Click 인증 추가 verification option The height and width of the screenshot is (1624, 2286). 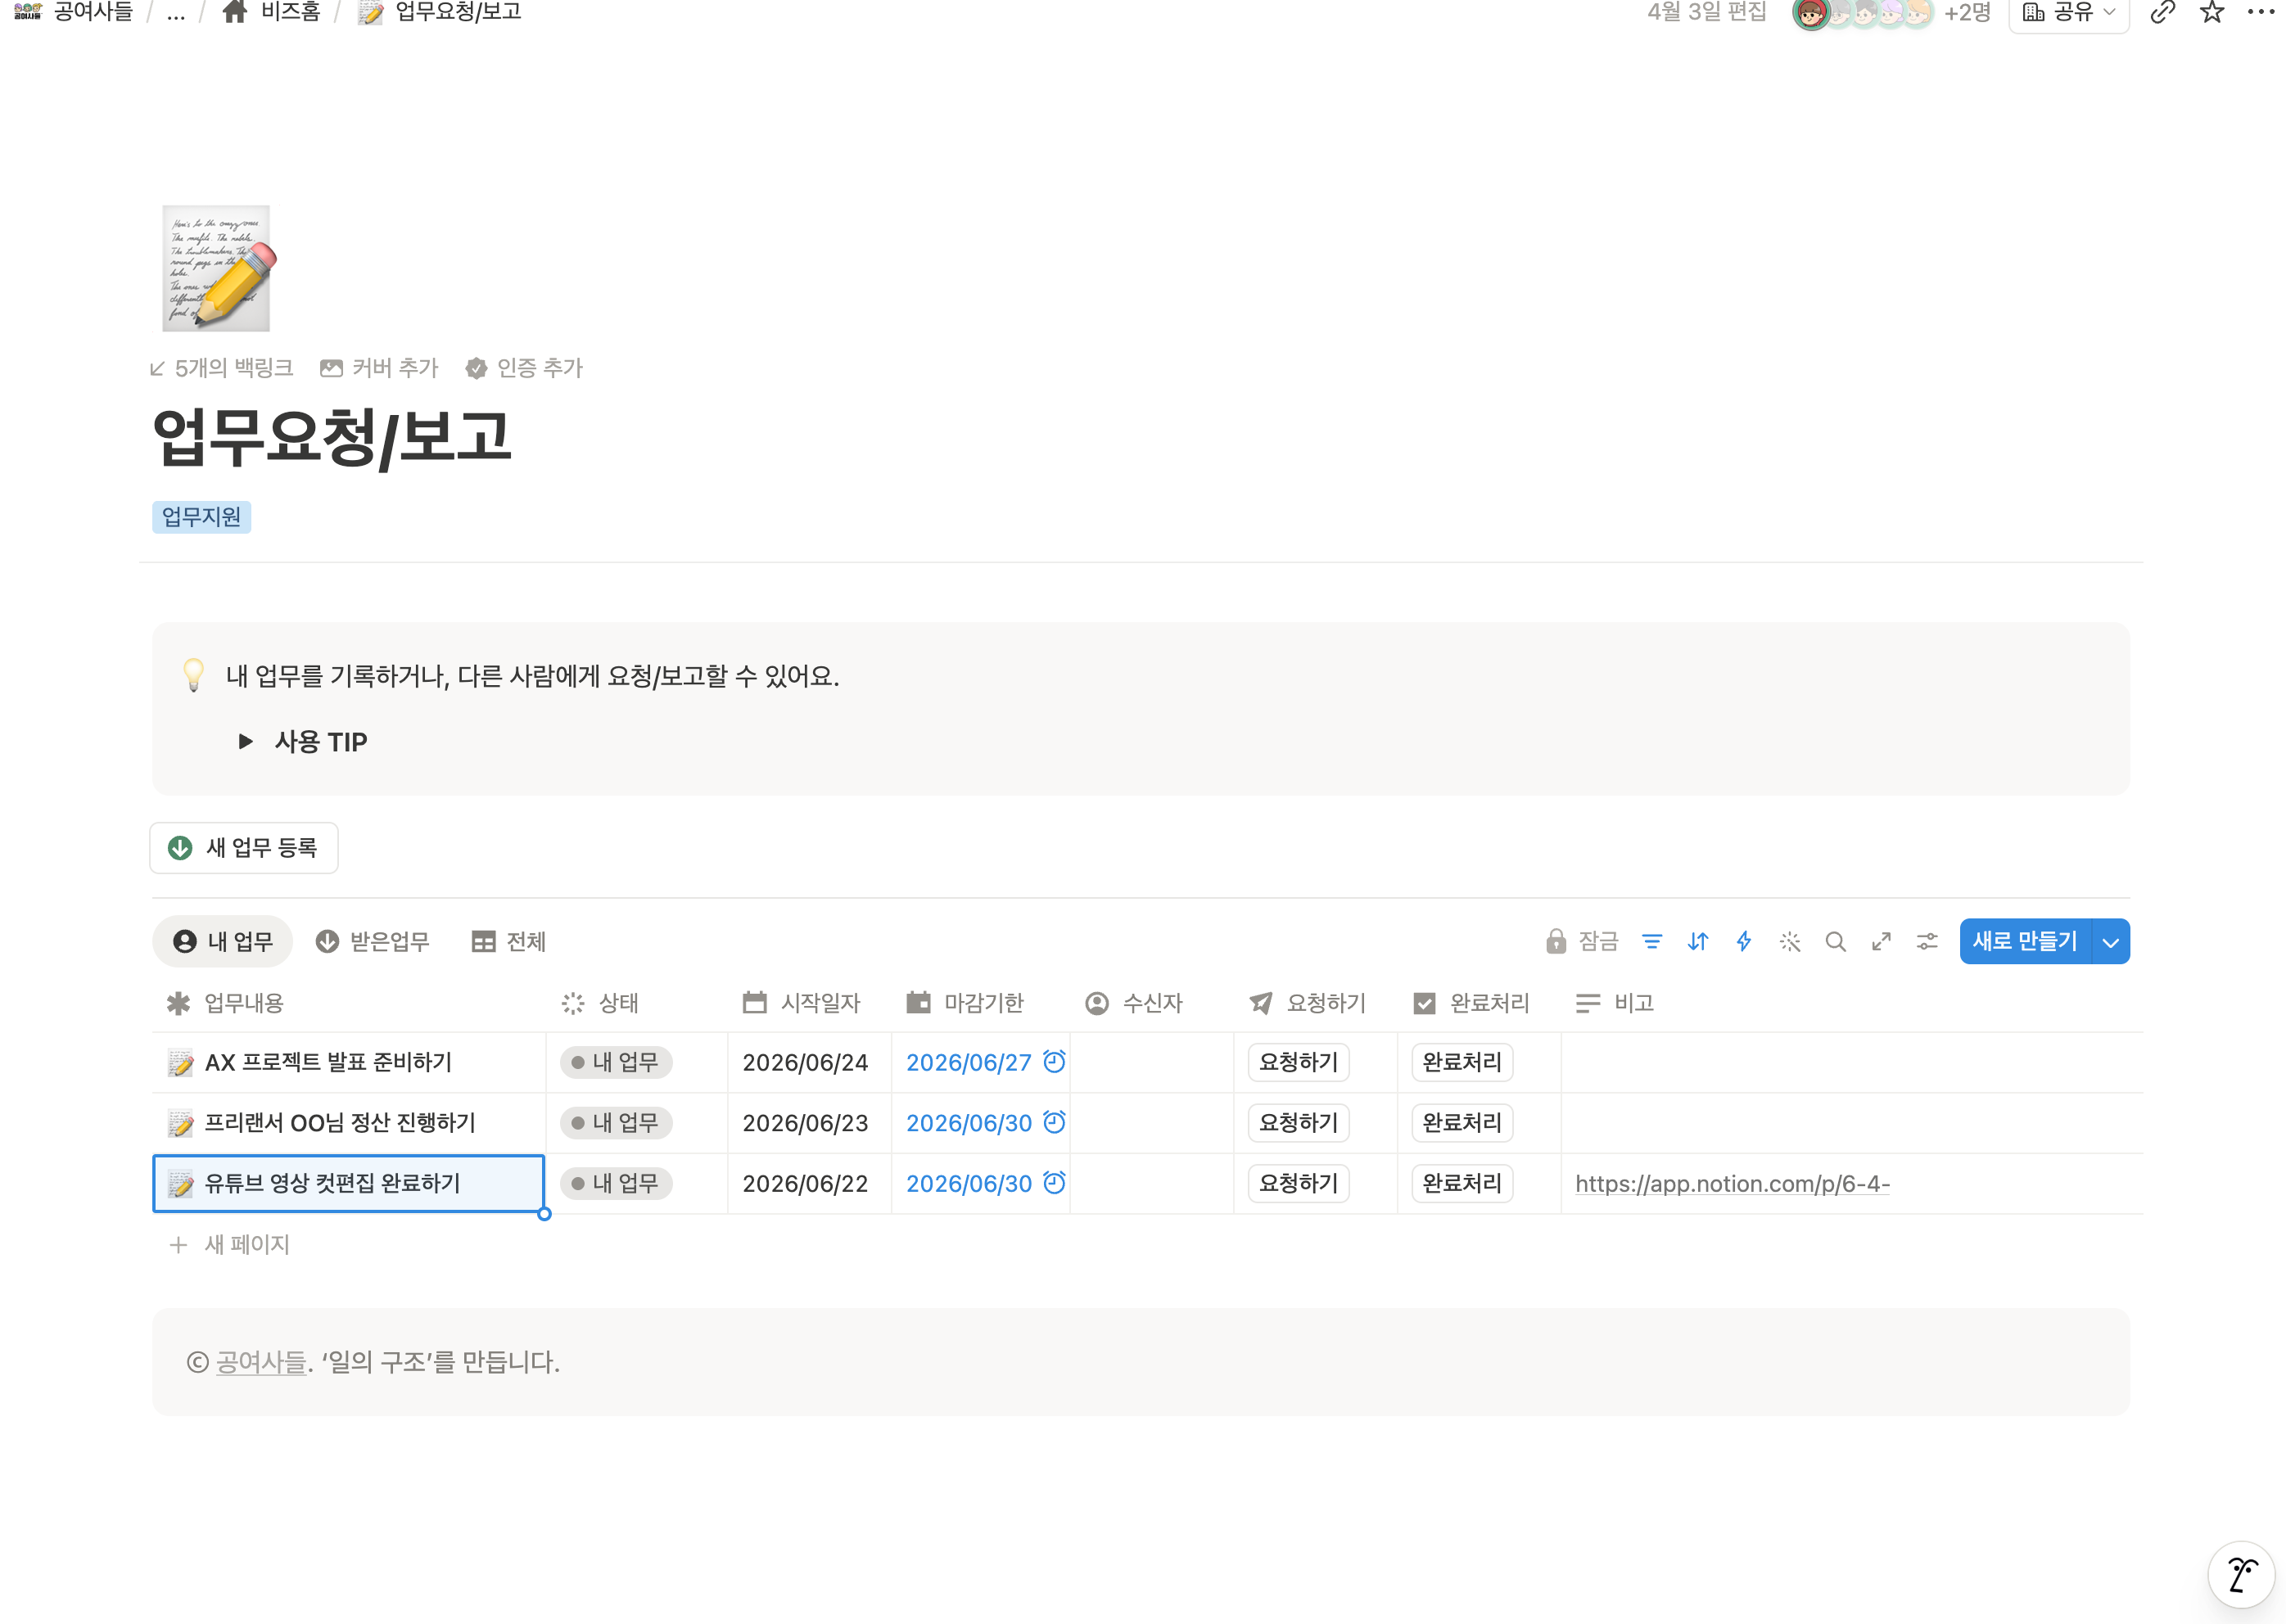coord(524,368)
